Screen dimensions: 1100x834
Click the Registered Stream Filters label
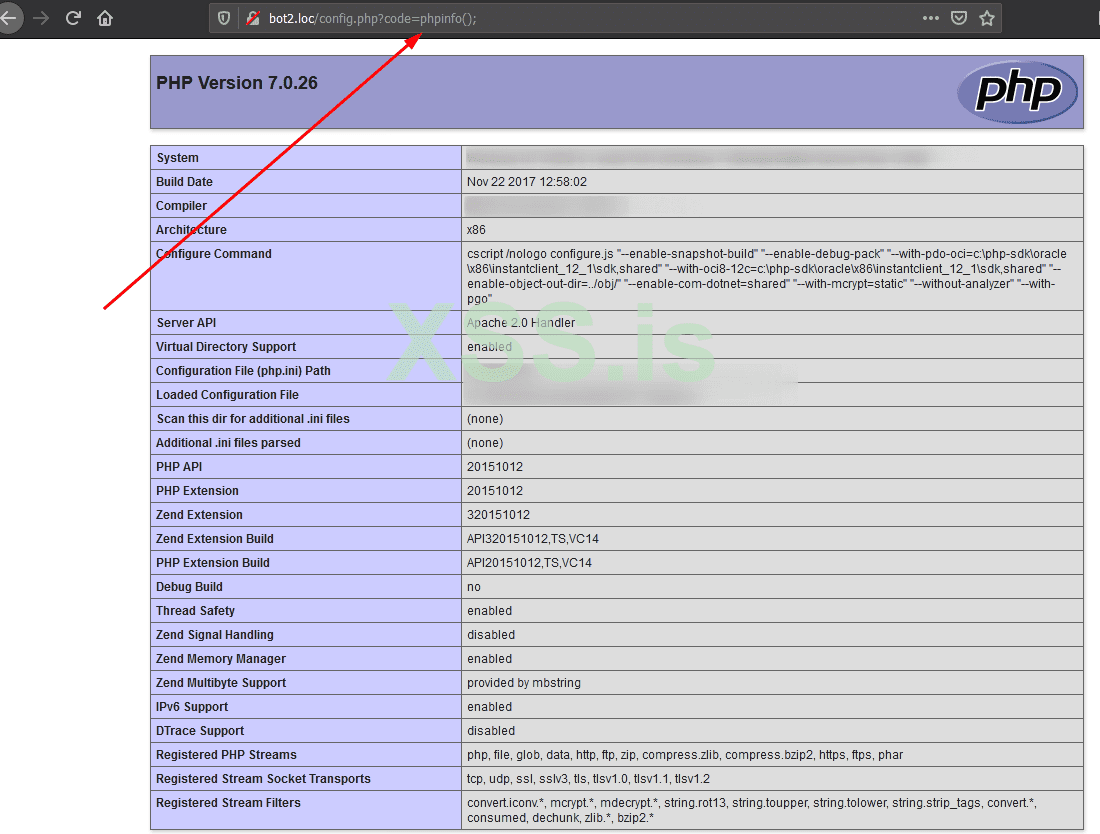[x=228, y=802]
